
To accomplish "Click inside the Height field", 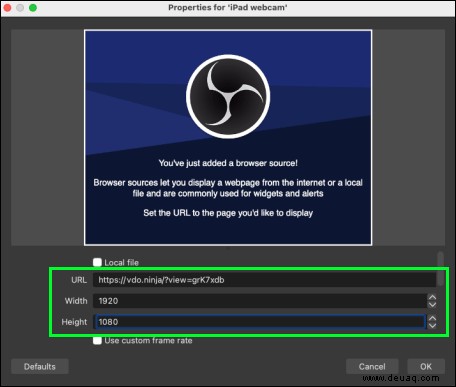I will point(260,322).
